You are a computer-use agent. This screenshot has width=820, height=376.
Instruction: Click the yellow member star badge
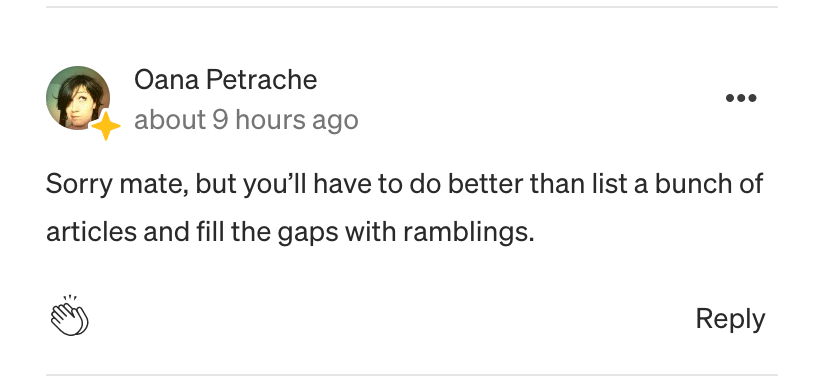click(106, 126)
